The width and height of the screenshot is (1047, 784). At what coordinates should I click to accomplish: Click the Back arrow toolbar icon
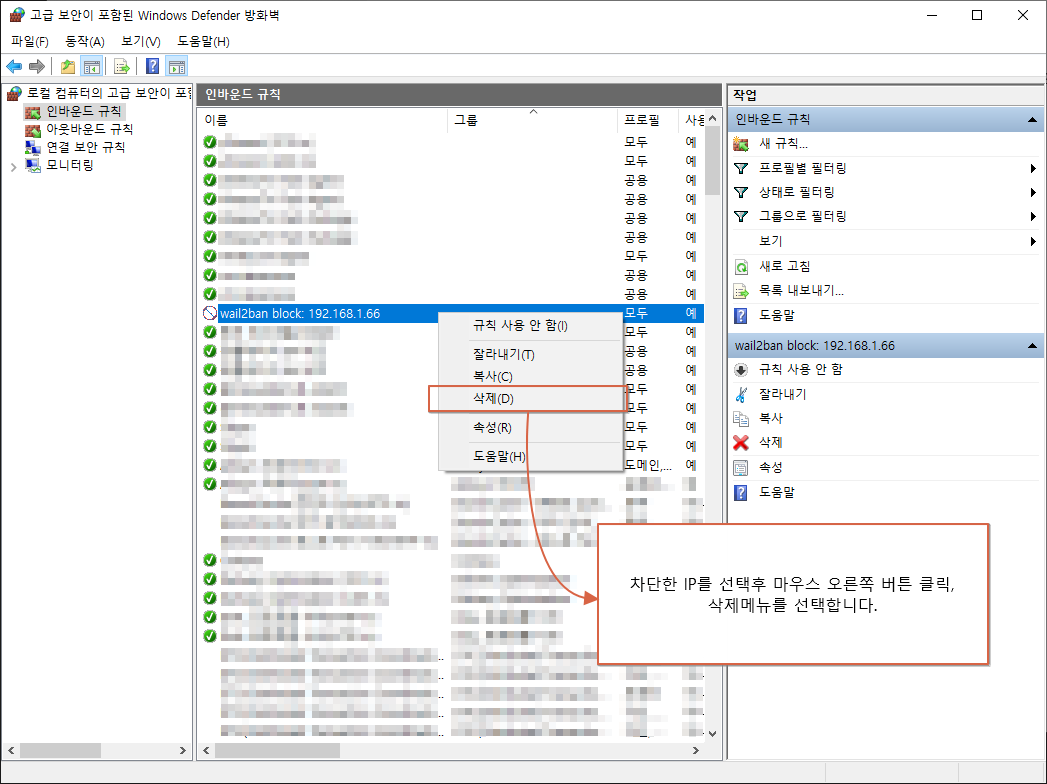tap(14, 67)
